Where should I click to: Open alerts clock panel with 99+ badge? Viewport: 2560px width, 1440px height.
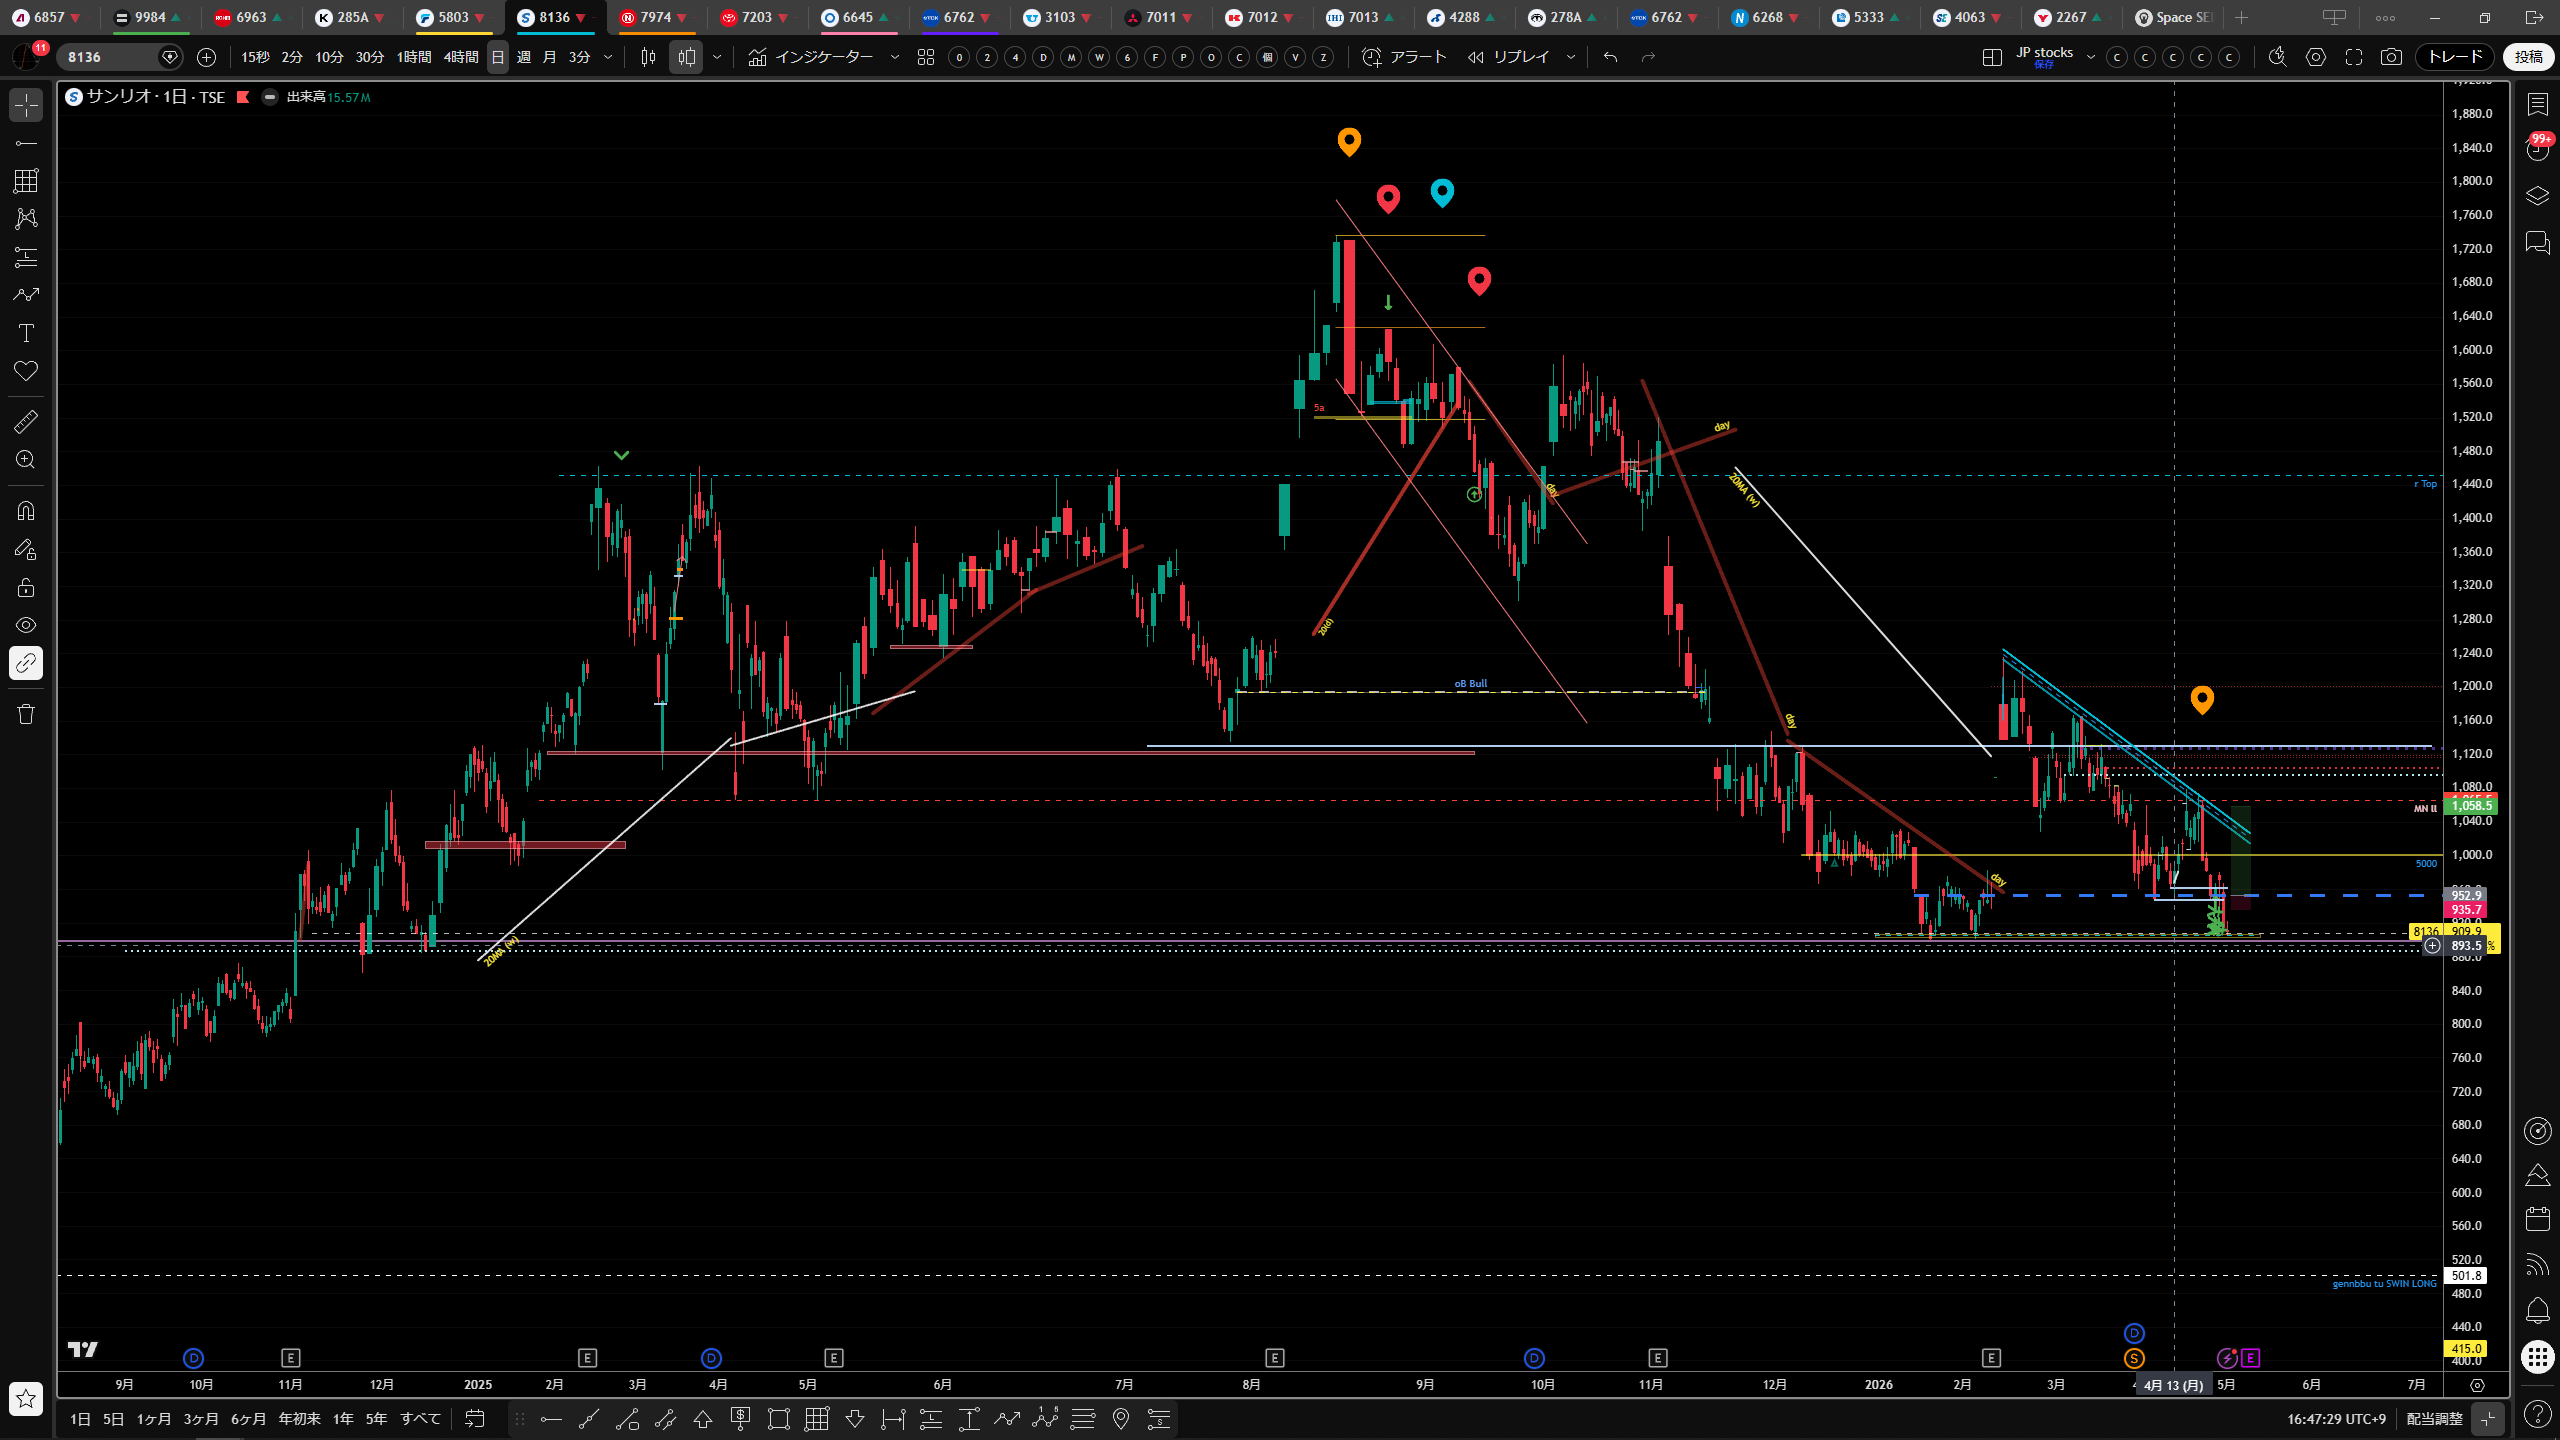pyautogui.click(x=2537, y=150)
